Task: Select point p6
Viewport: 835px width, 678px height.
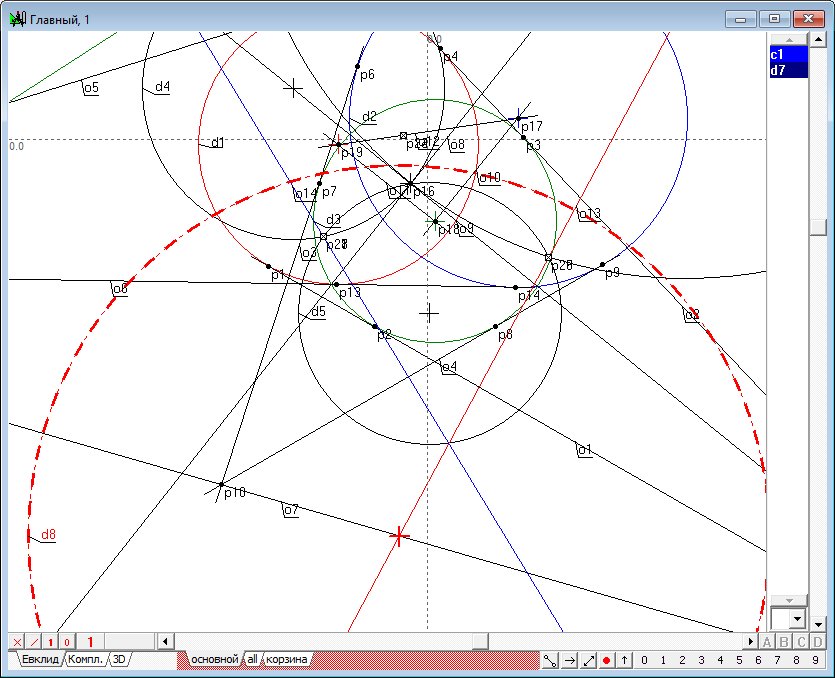Action: coord(357,67)
